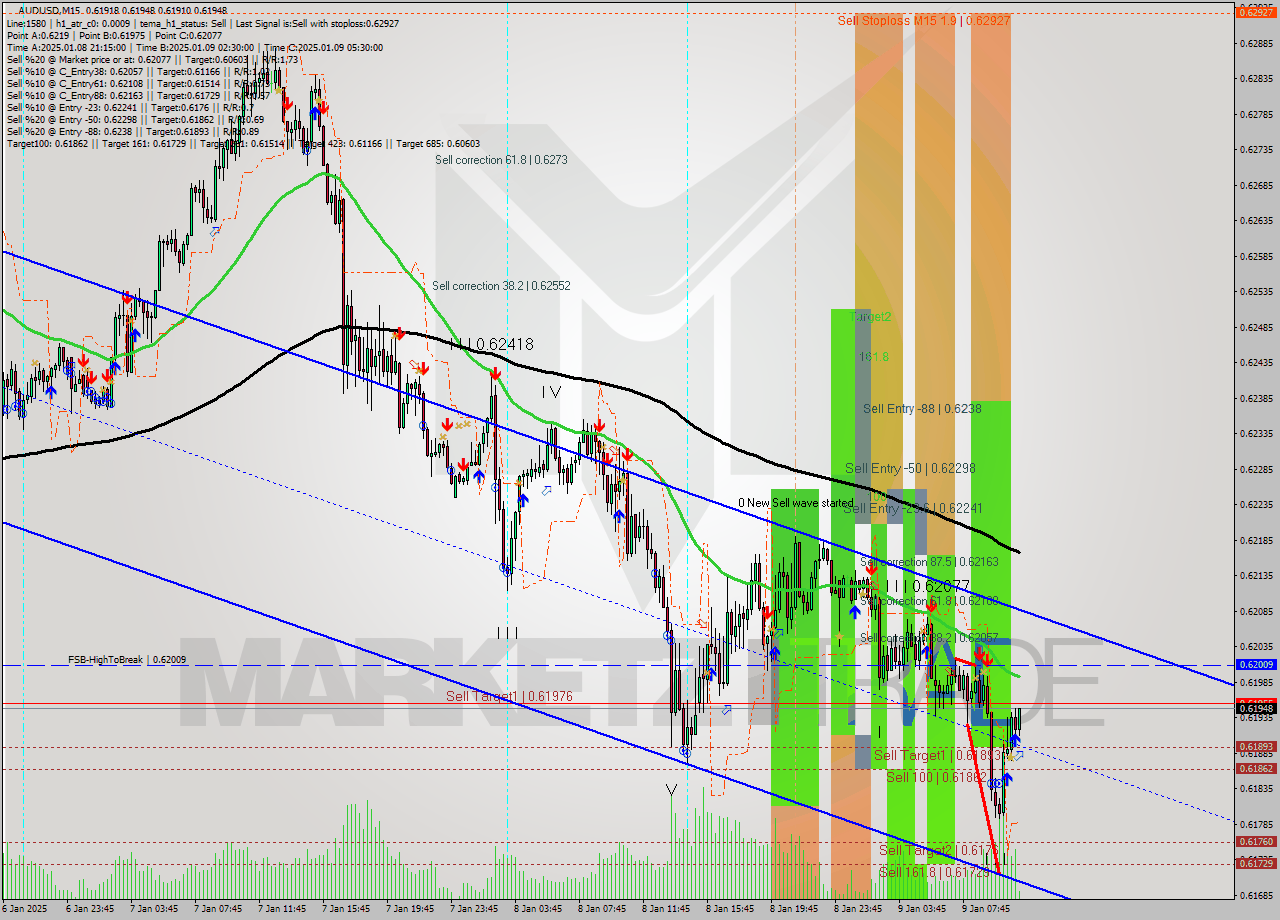The height and width of the screenshot is (920, 1280).
Task: Click the red 0.61893 price axis tag
Action: click(x=1256, y=746)
